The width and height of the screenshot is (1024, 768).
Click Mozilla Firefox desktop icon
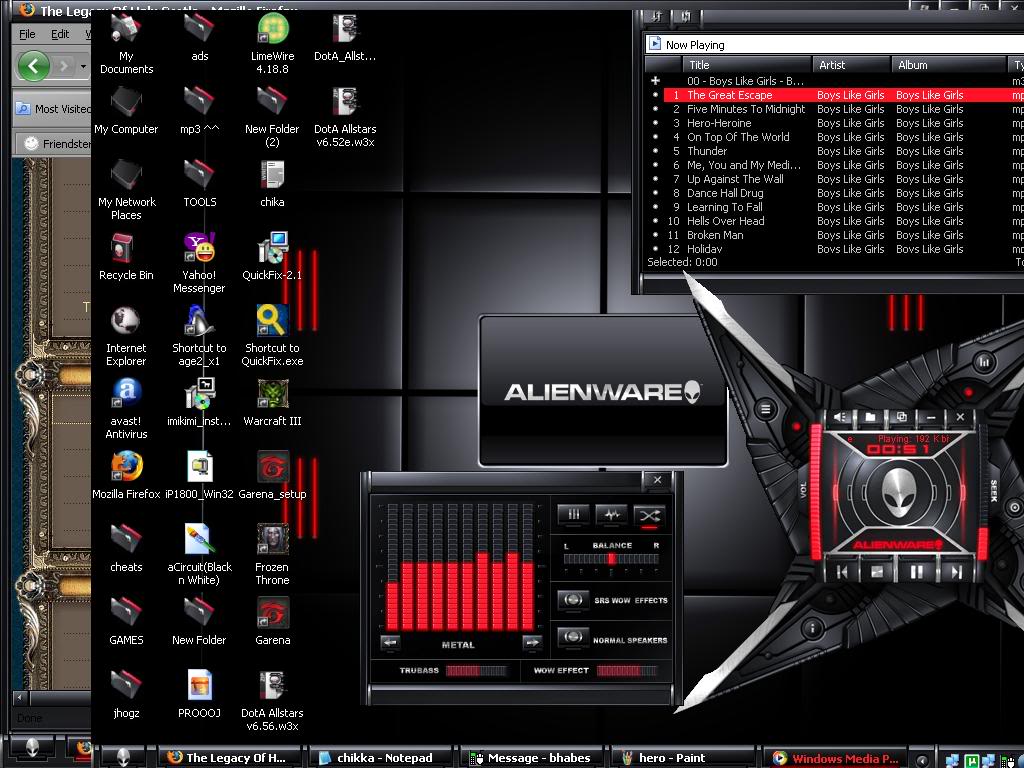point(126,475)
